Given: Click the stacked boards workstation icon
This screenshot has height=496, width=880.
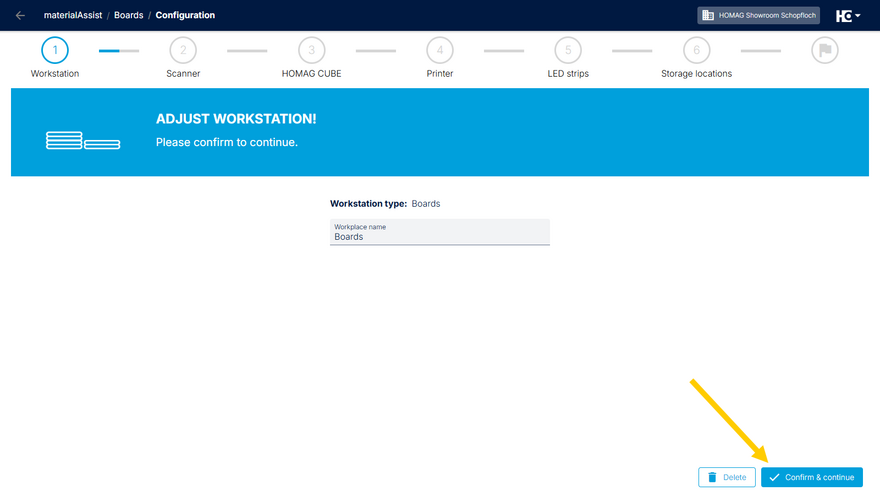Looking at the screenshot, I should point(83,140).
